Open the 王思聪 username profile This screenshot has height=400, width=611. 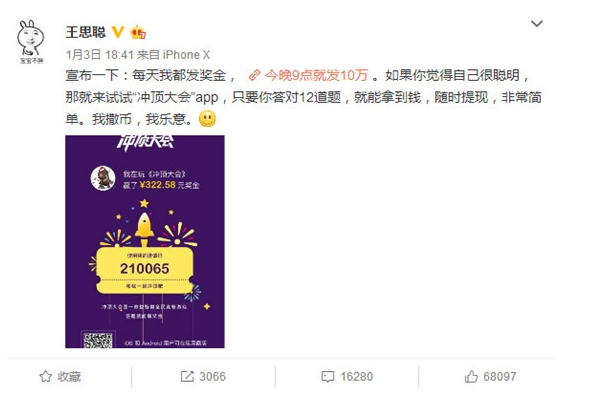point(86,32)
